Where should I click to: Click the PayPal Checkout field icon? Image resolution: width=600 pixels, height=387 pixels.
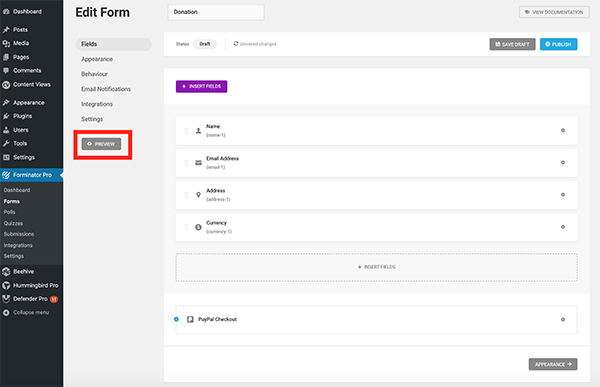click(190, 320)
